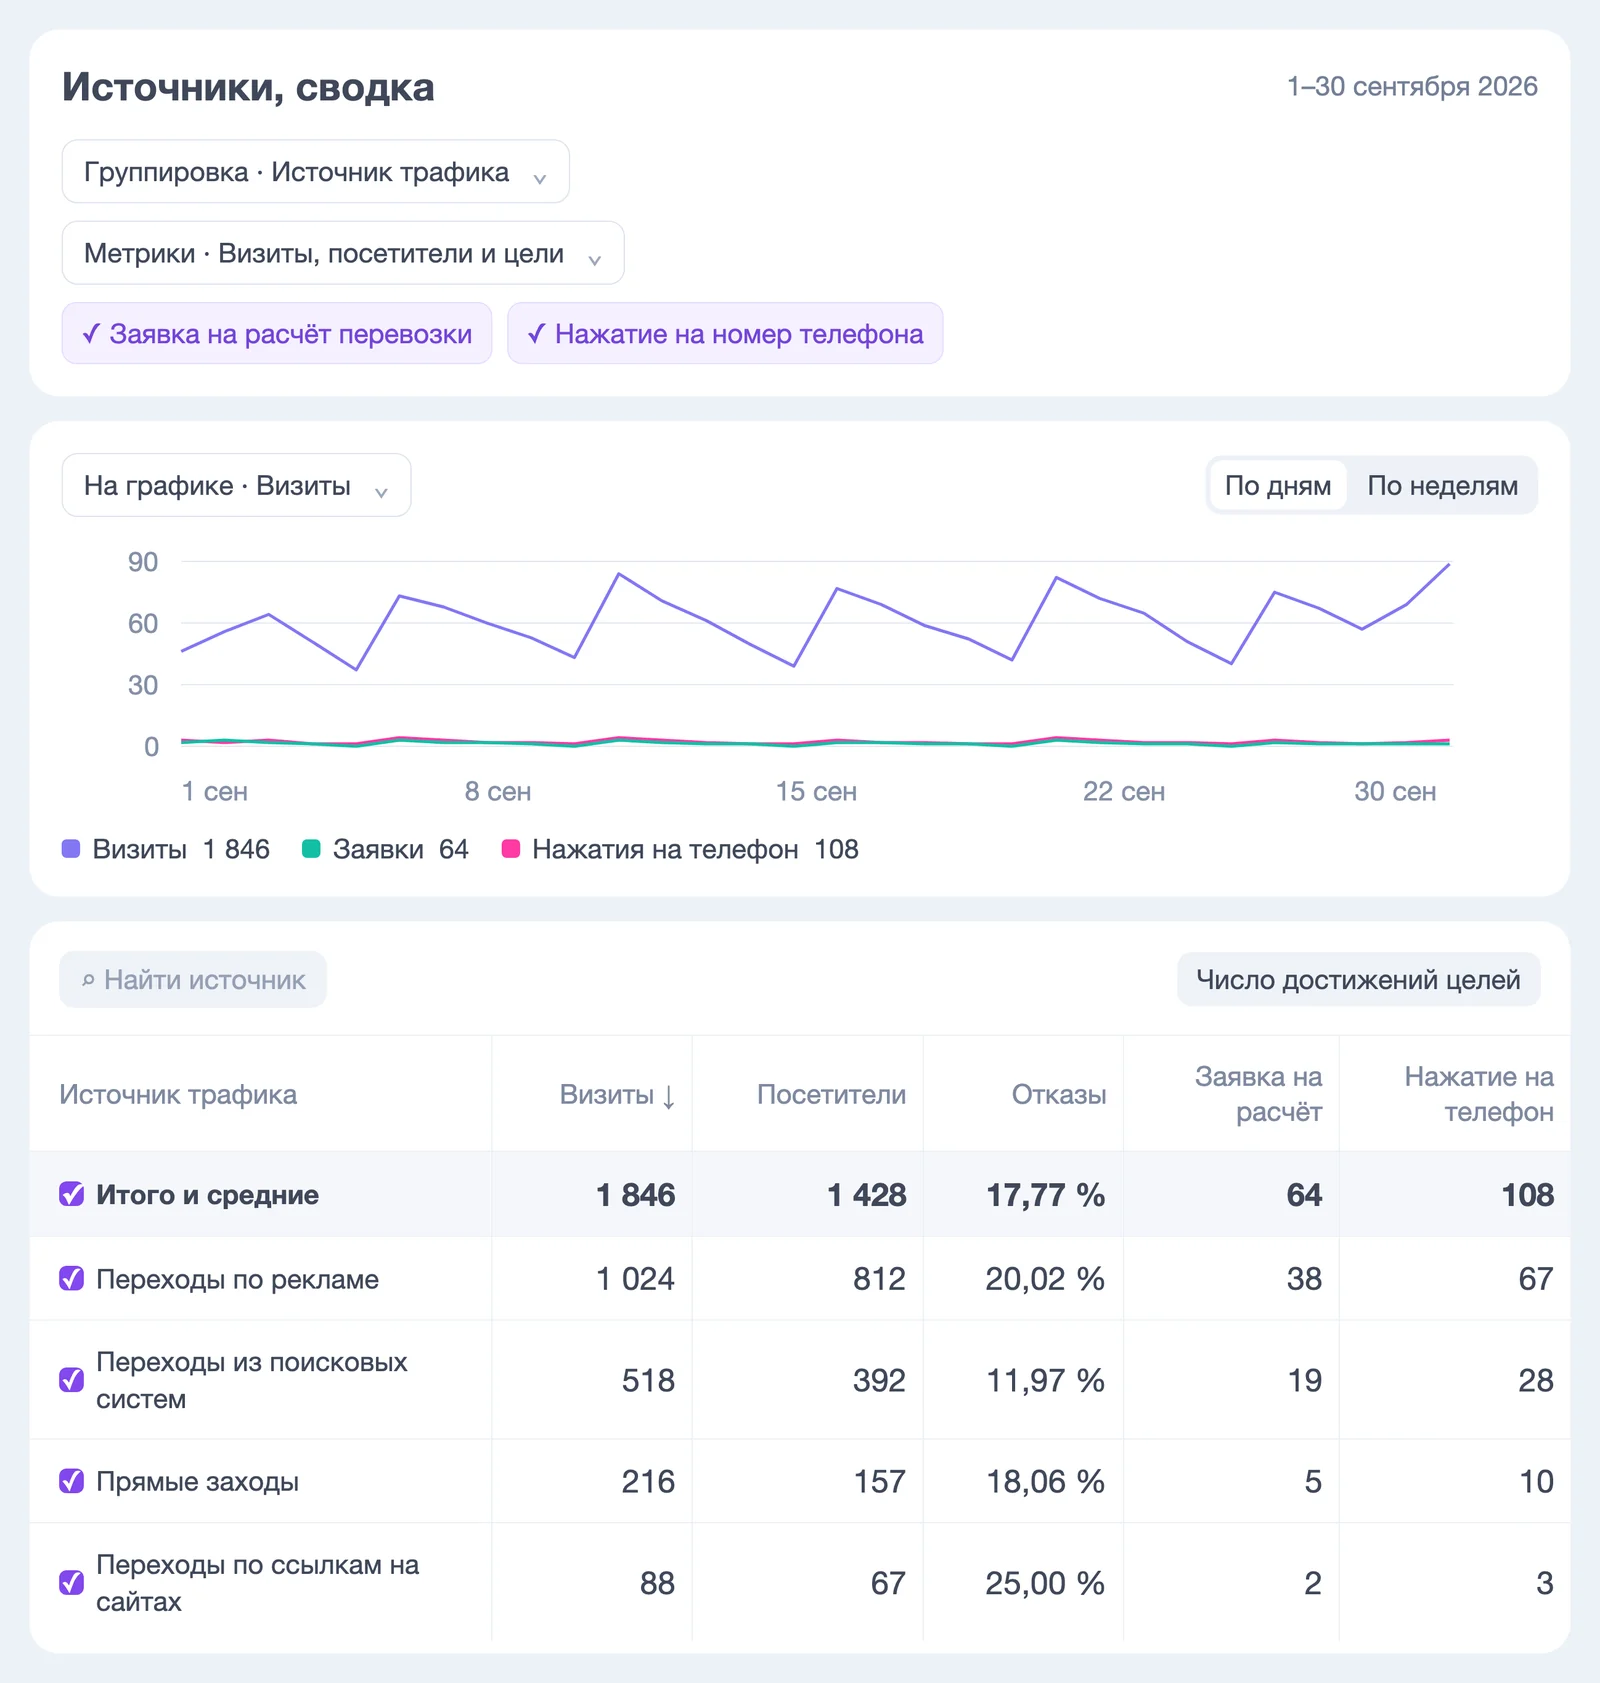Toggle the Переходы по рекламе checkbox

pos(72,1278)
